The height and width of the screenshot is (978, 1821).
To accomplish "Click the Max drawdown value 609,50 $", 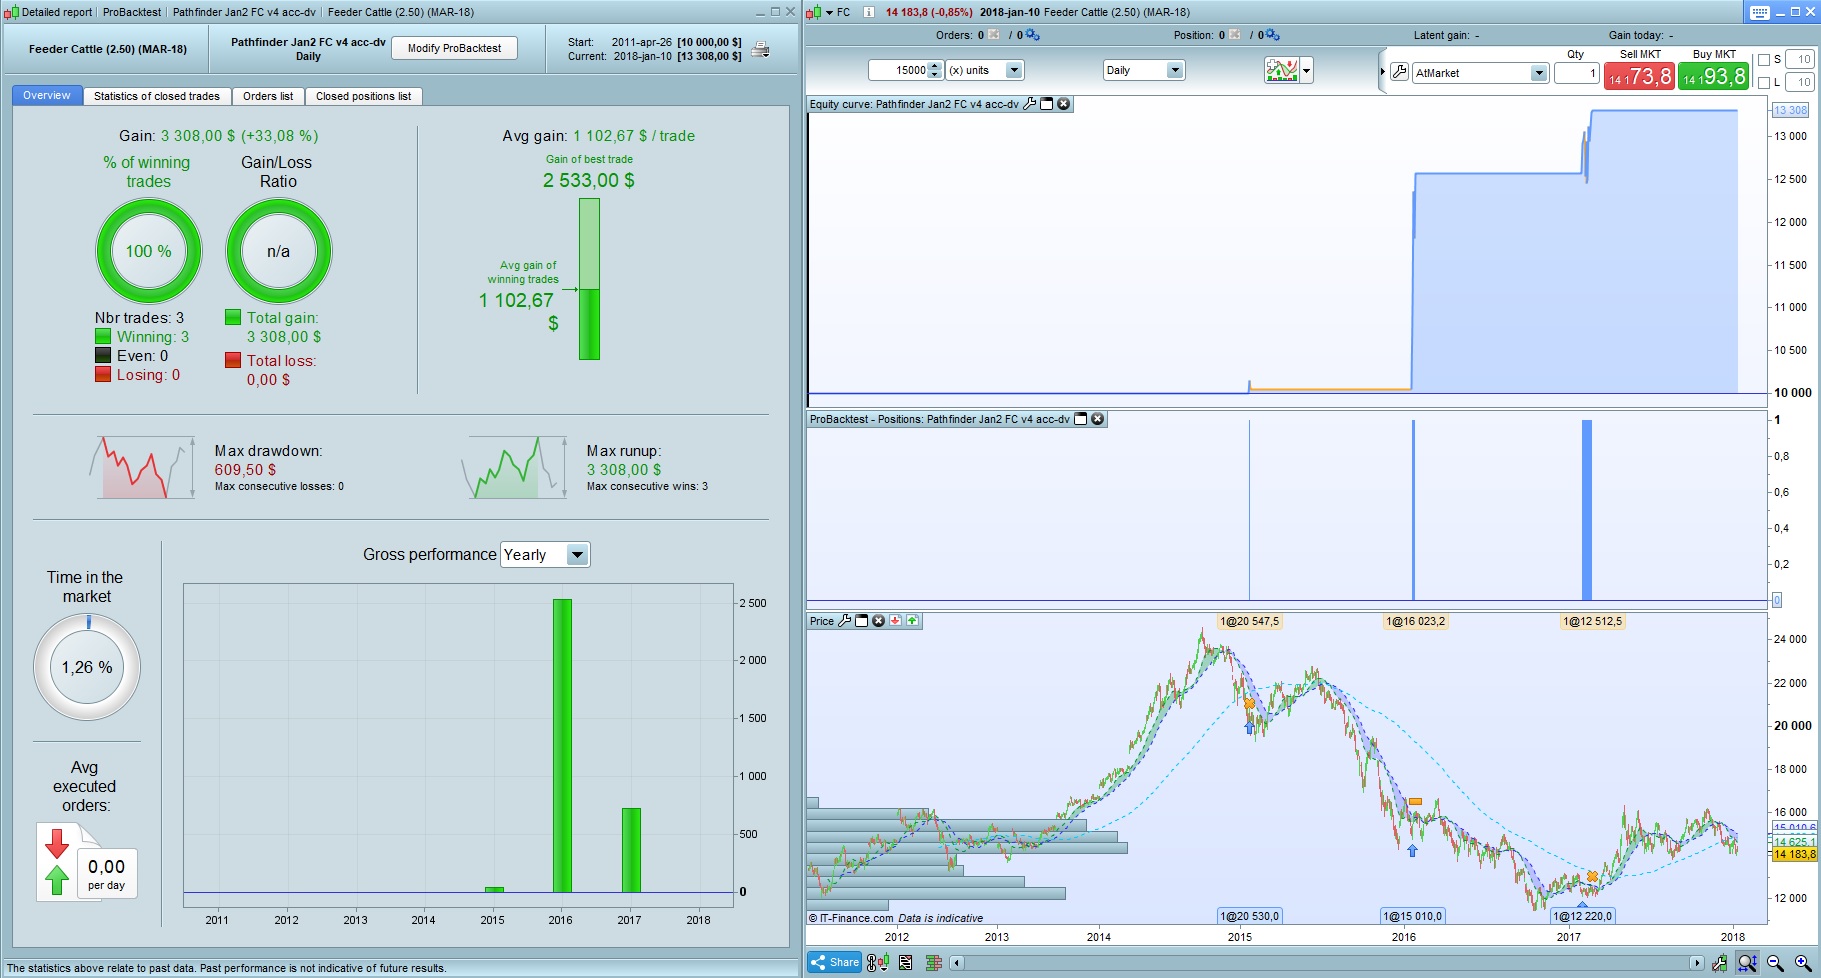I will (246, 470).
